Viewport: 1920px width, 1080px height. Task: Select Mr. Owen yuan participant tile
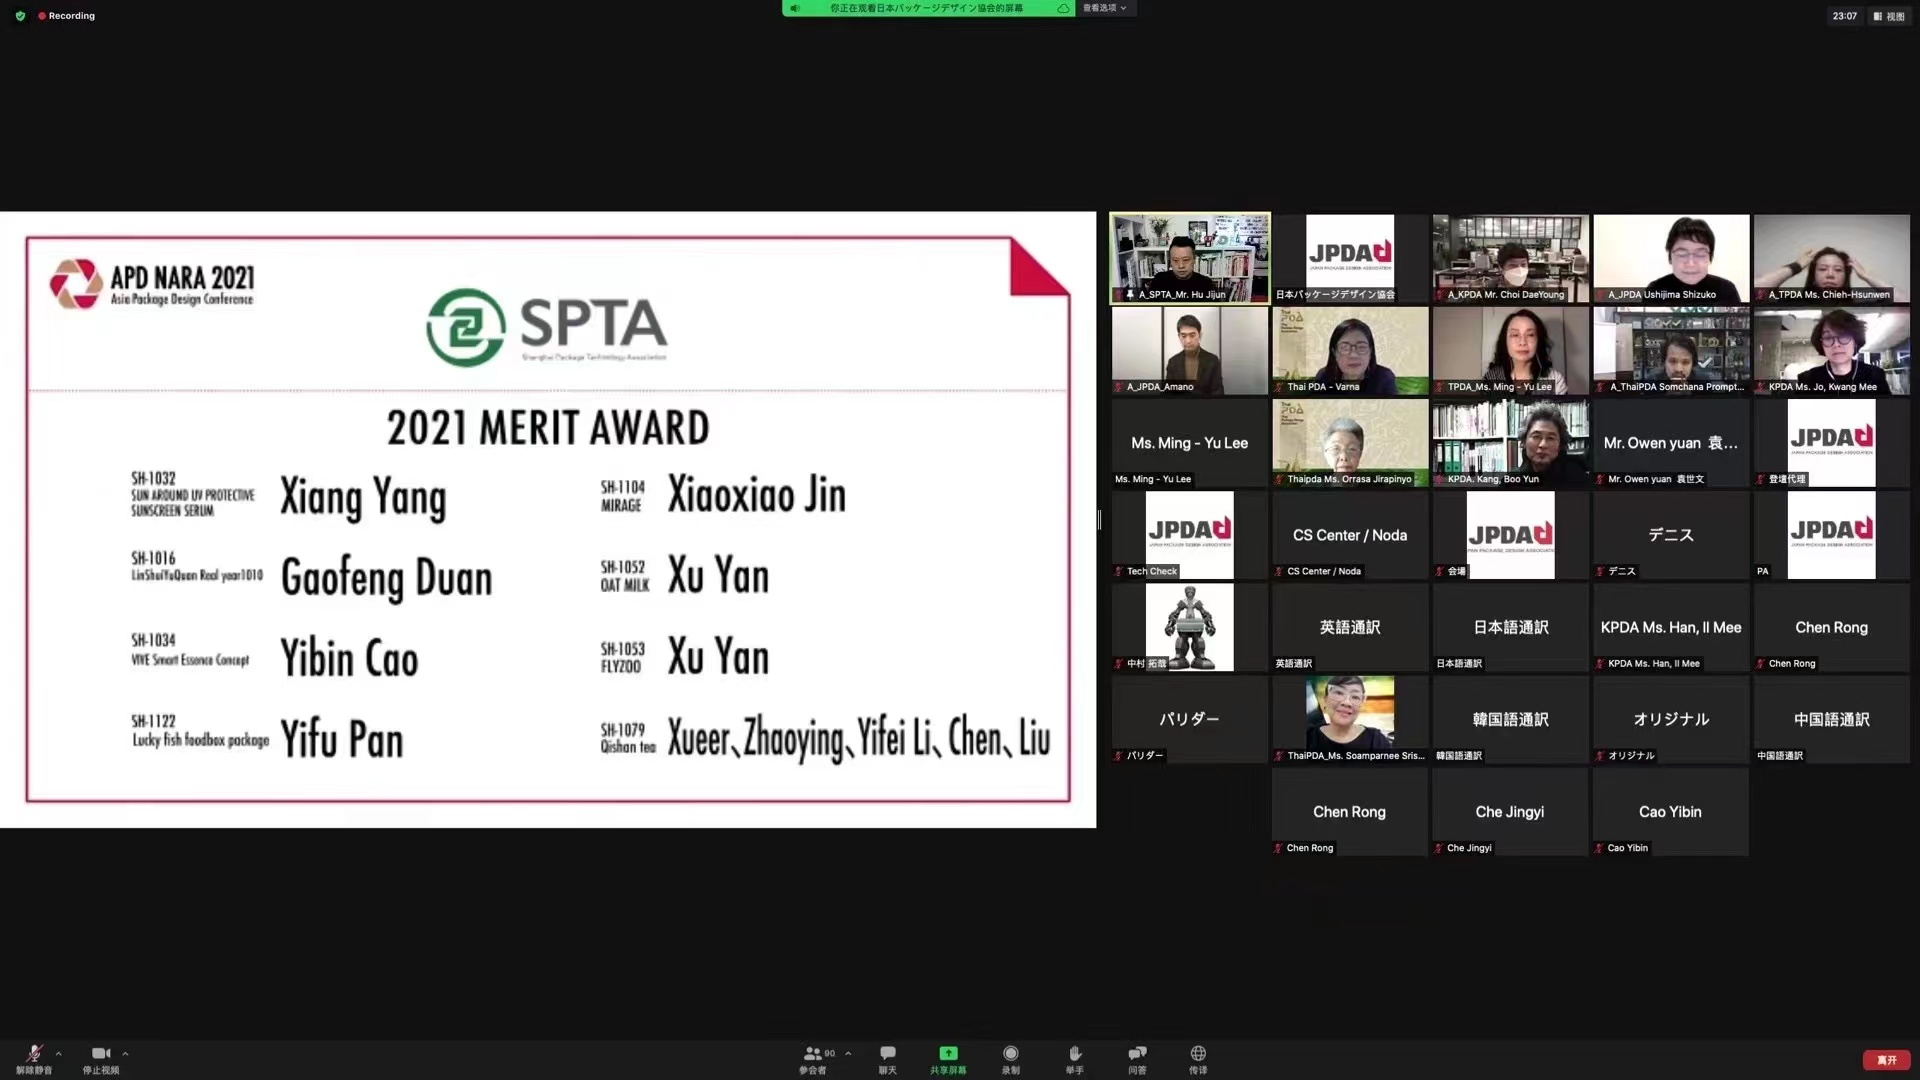pyautogui.click(x=1671, y=443)
